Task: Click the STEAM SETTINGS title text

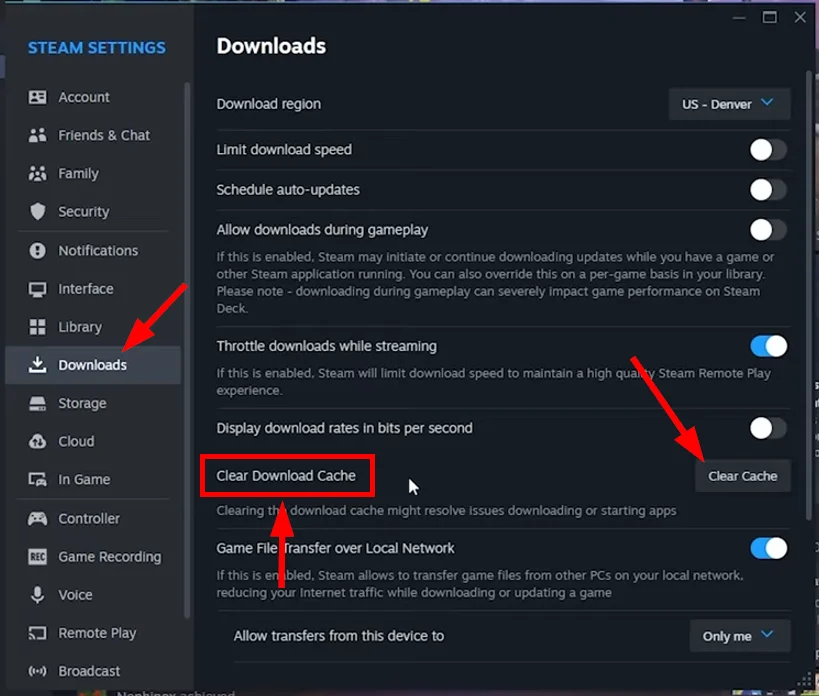Action: [x=97, y=48]
